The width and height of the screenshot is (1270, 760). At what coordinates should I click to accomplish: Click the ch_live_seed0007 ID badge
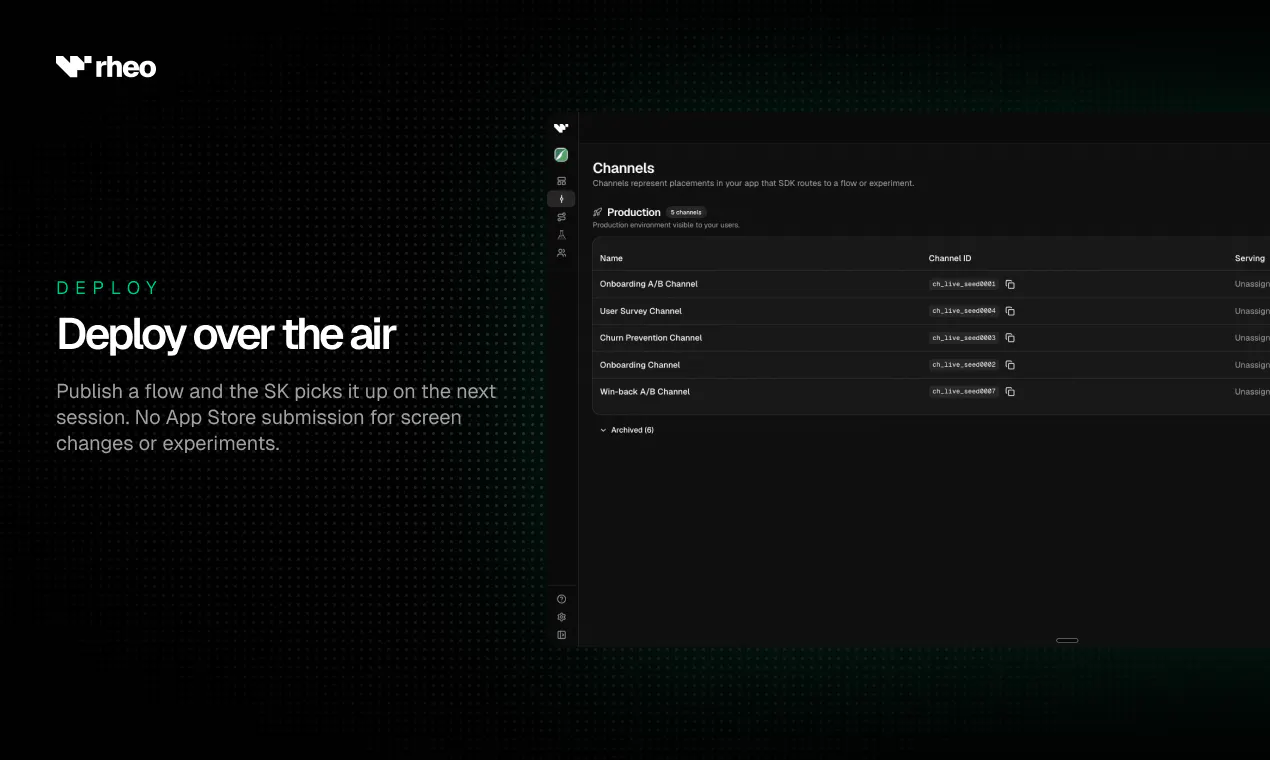(964, 392)
